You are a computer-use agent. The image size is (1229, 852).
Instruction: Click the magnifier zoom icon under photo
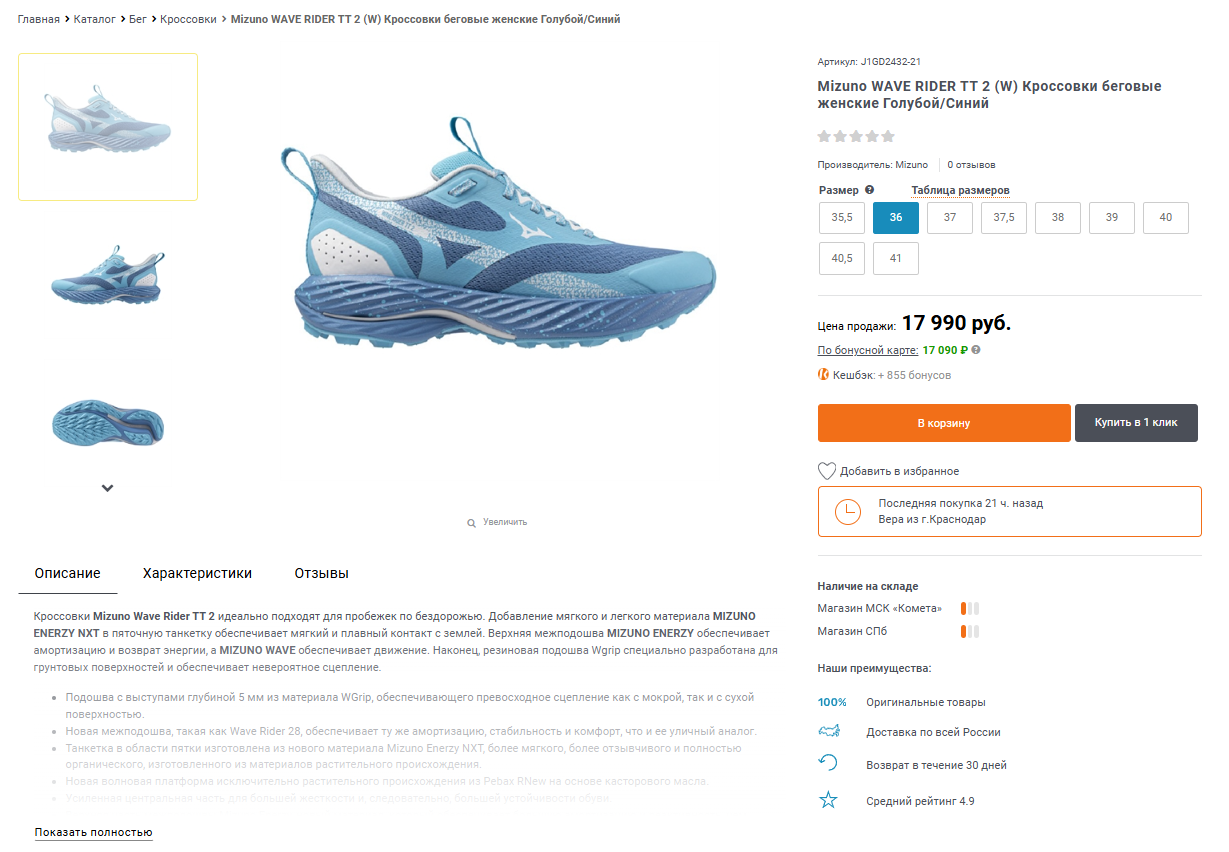(471, 523)
